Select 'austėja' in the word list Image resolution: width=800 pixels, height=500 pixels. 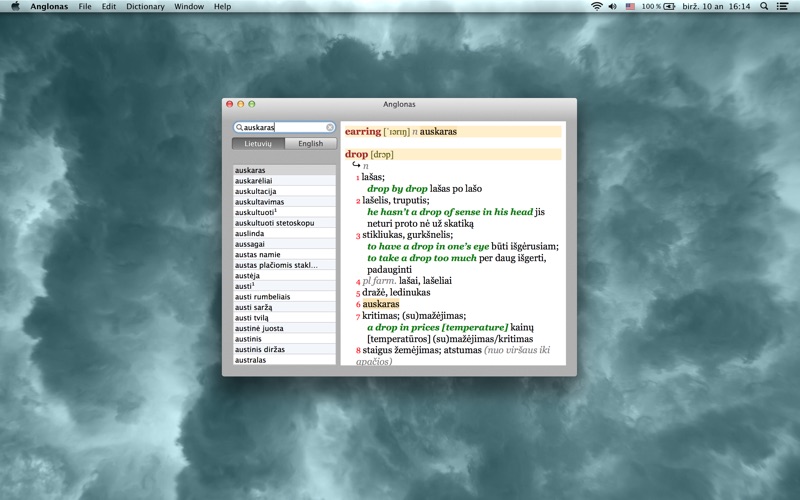click(x=284, y=276)
